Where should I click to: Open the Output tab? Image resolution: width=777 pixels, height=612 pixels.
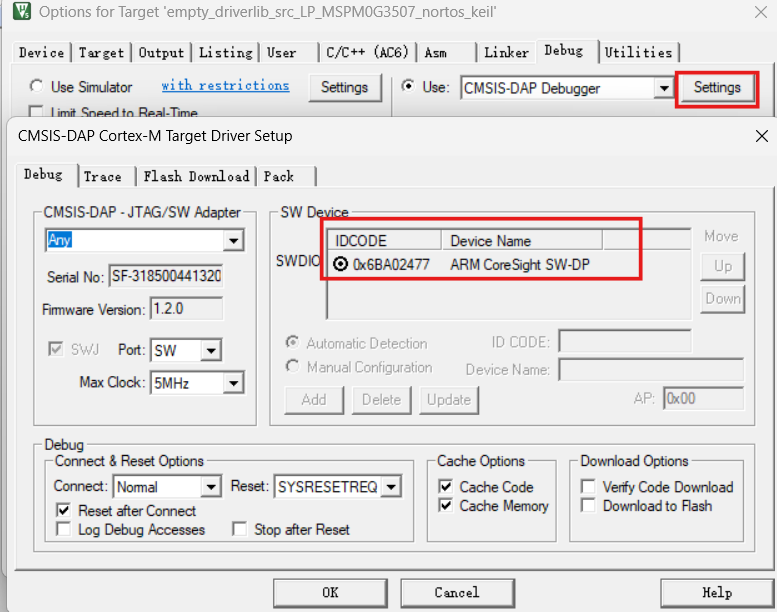click(x=161, y=53)
